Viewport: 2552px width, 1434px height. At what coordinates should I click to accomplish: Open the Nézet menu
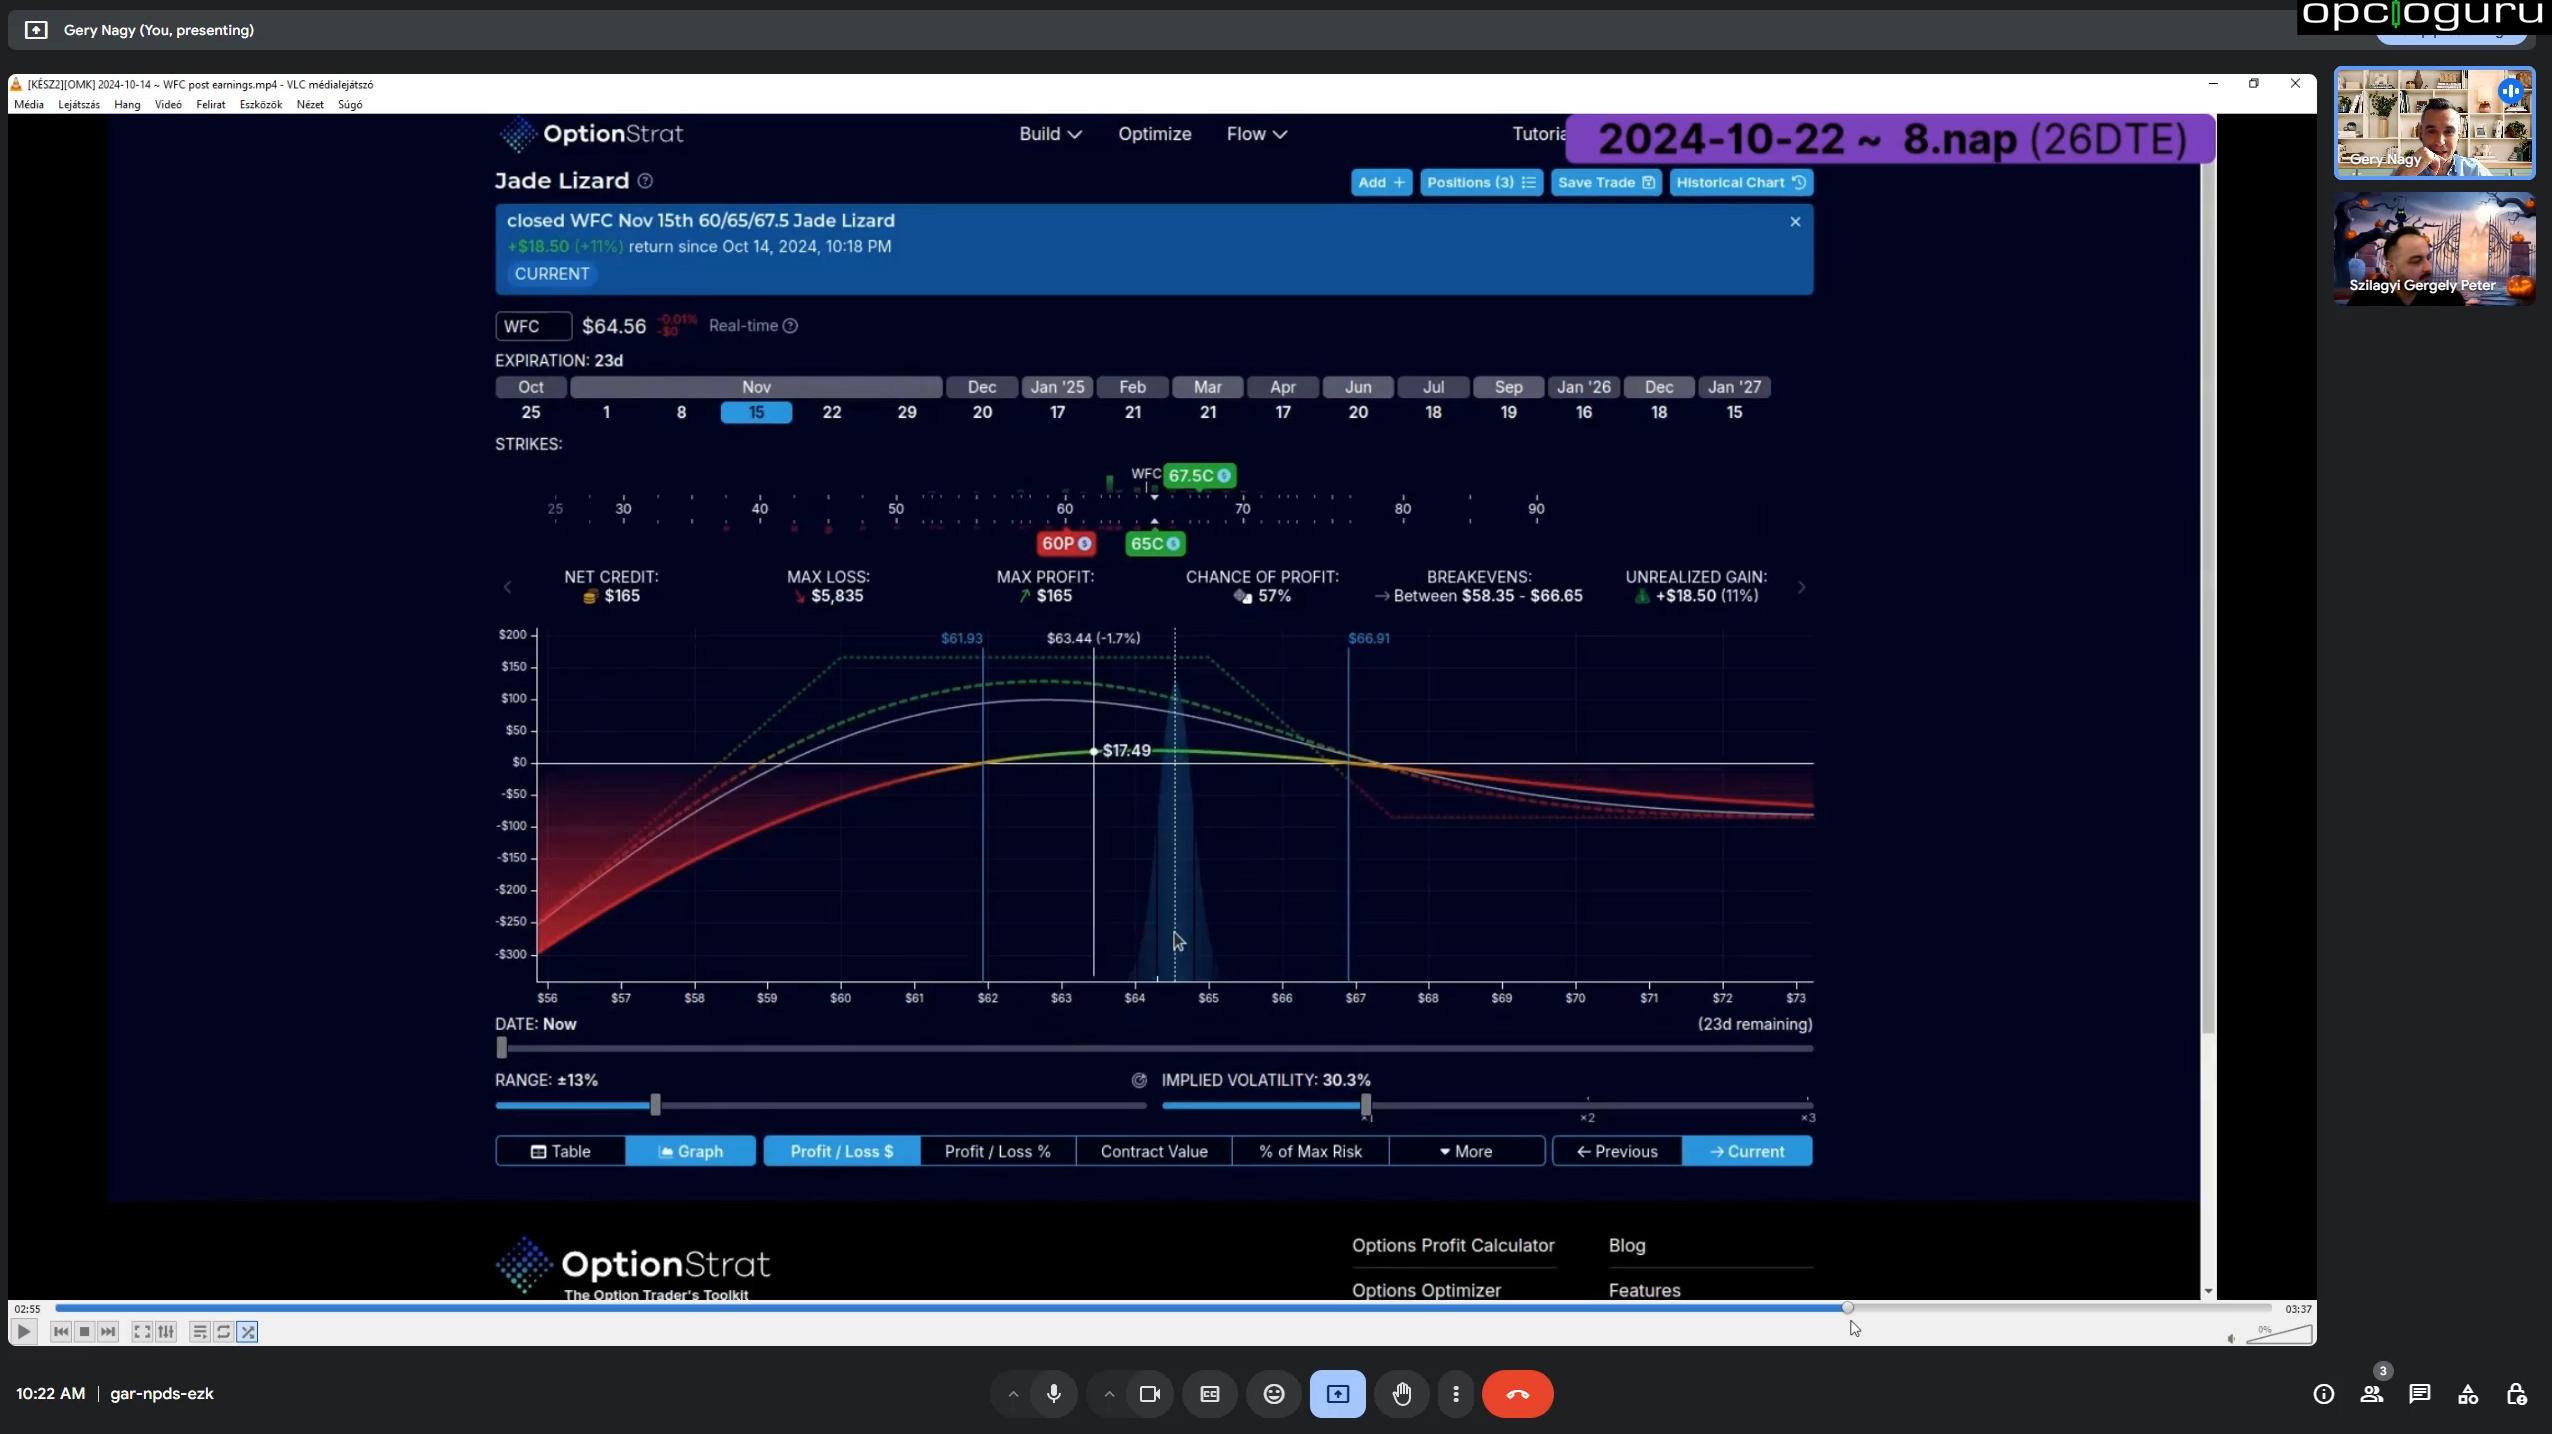point(310,104)
